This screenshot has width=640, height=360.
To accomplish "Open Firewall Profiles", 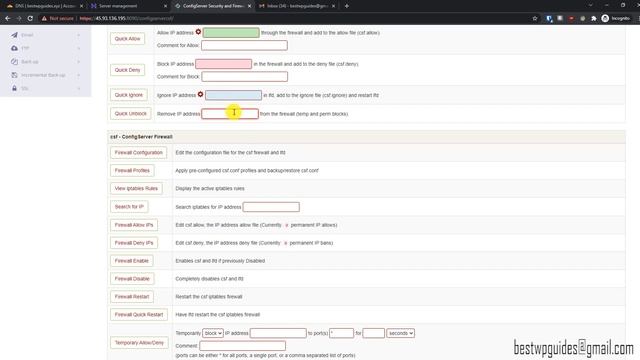I will point(132,170).
